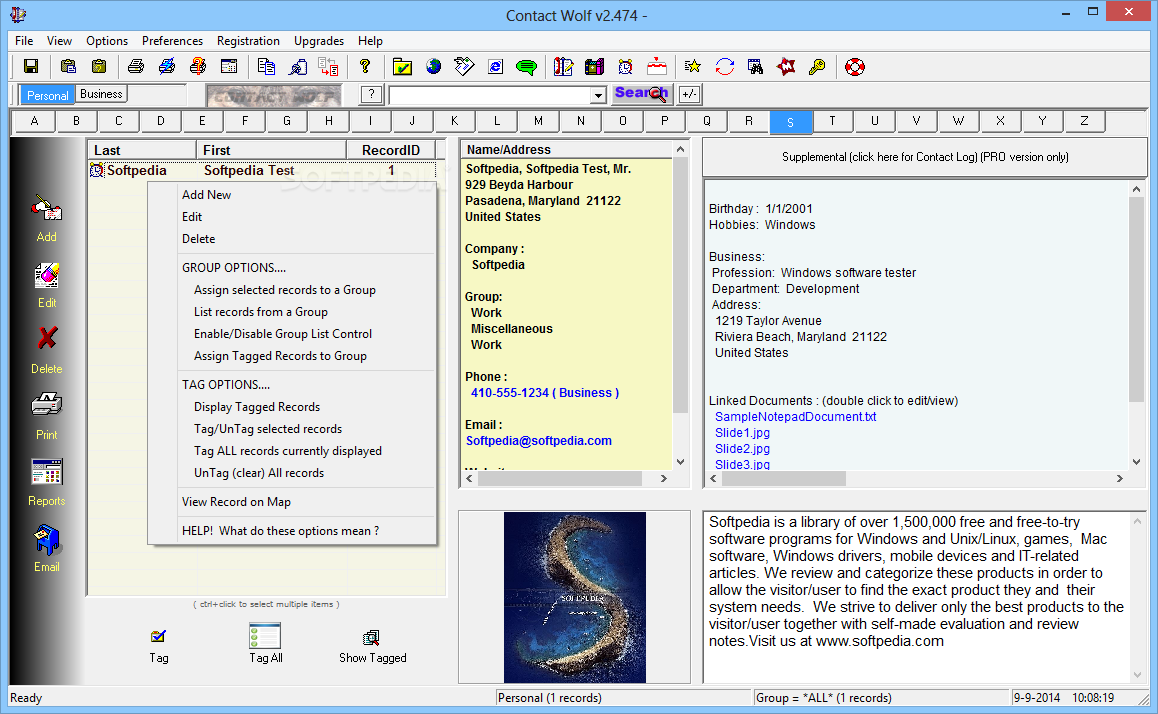This screenshot has height=714, width=1158.
Task: Click the 410-555-1234 business phone link
Action: pyautogui.click(x=545, y=393)
